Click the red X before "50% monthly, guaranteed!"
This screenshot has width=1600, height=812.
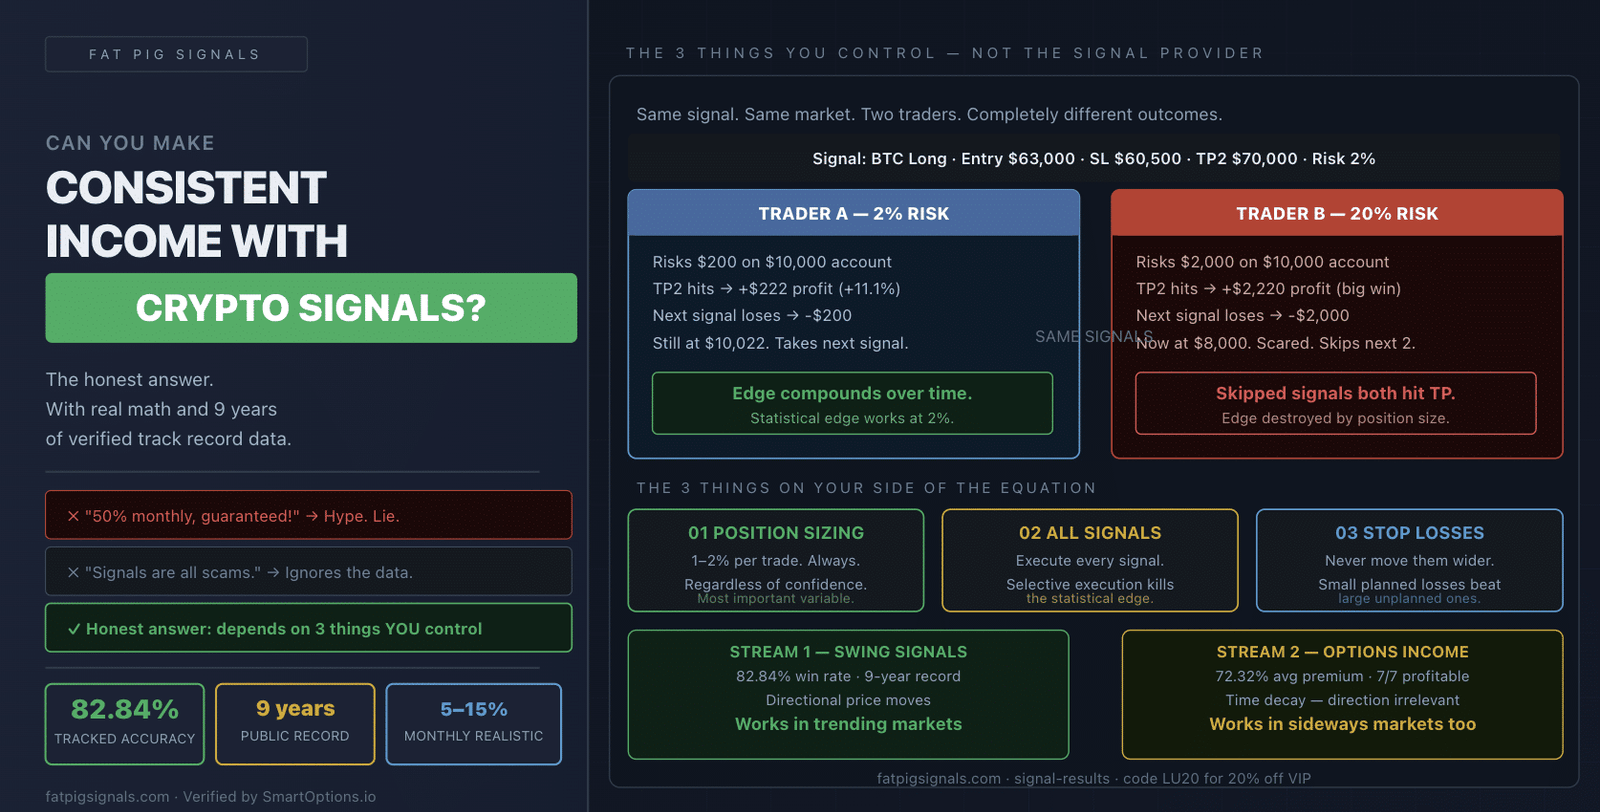[73, 516]
